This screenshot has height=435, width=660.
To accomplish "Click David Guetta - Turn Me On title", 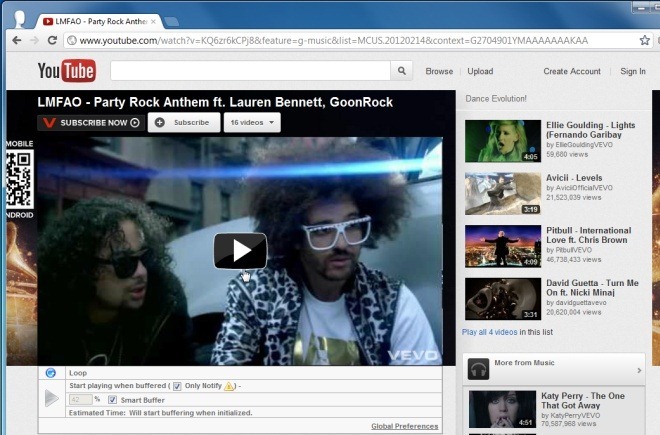I will [592, 288].
